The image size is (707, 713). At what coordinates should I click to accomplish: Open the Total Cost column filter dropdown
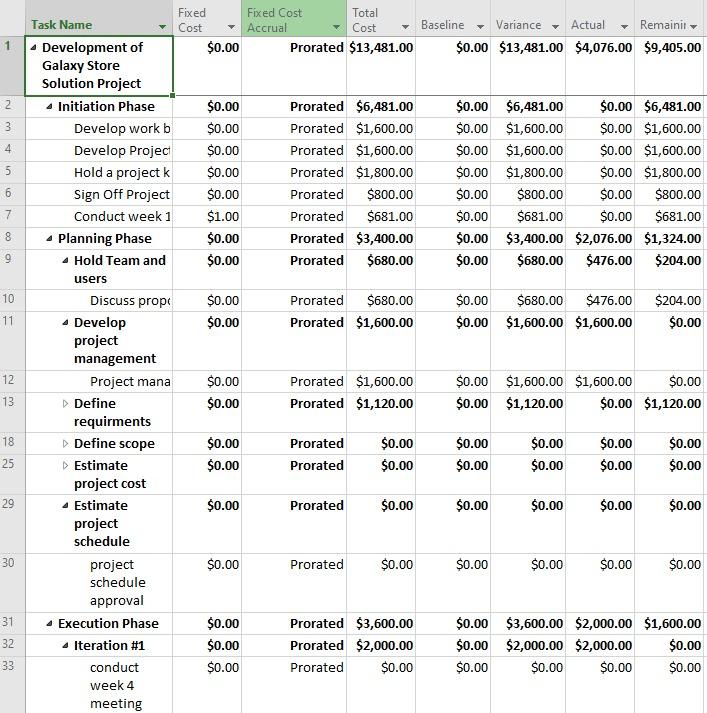click(405, 27)
